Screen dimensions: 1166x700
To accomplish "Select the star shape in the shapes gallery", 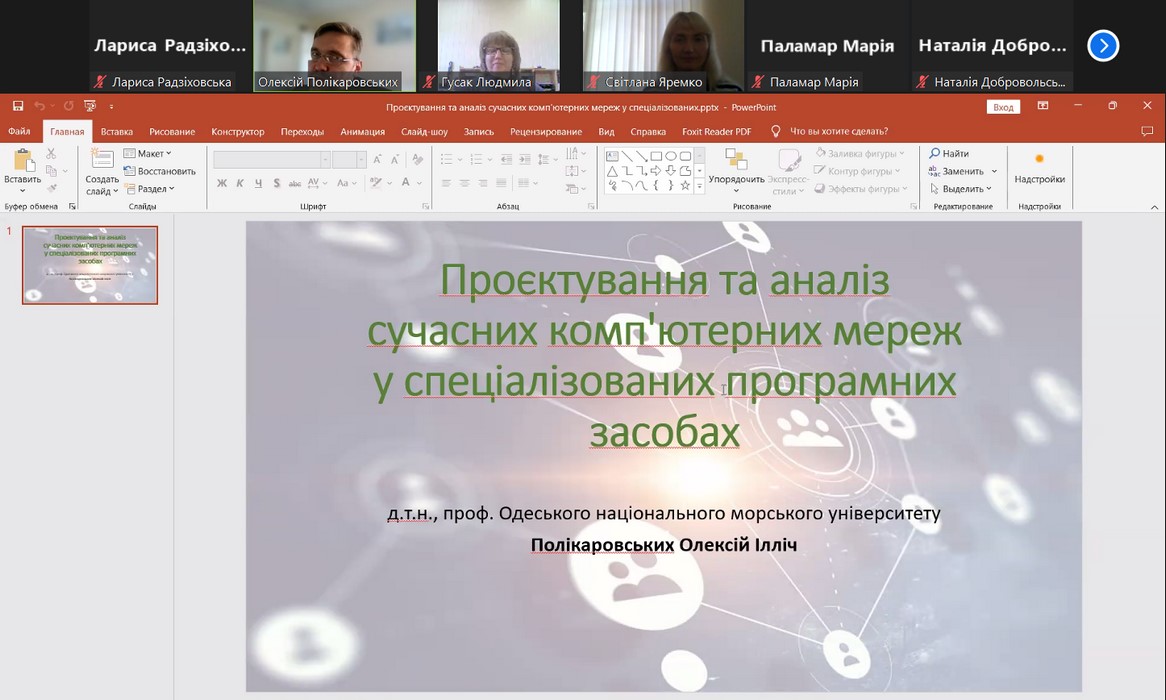I will [x=685, y=185].
